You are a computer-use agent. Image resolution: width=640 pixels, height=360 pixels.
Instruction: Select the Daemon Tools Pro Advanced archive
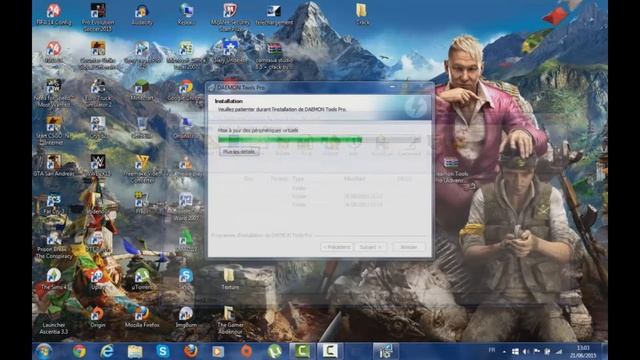(451, 171)
